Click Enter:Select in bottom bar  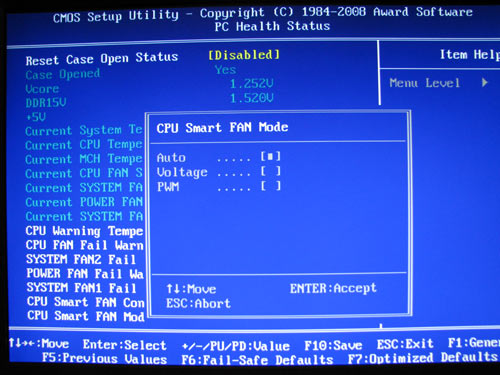tap(124, 345)
